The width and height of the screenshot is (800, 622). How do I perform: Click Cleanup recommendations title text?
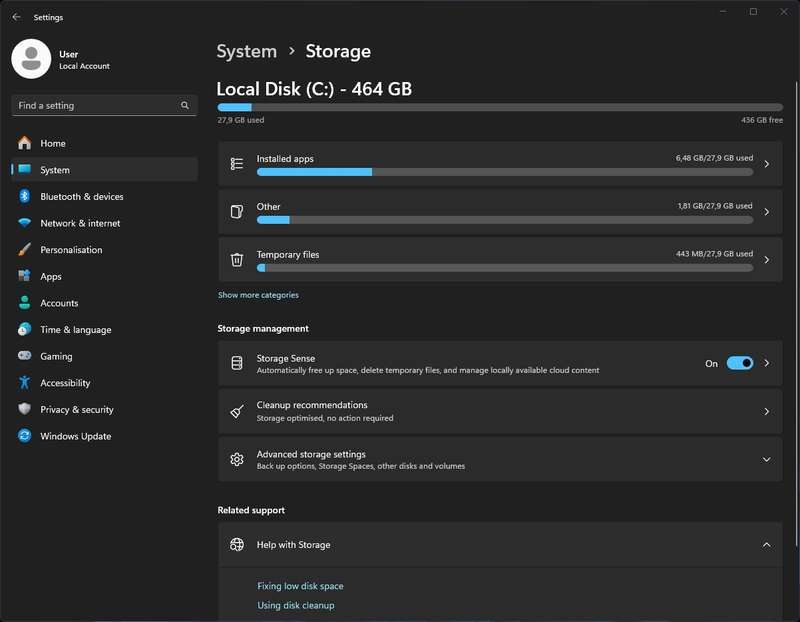tap(312, 405)
